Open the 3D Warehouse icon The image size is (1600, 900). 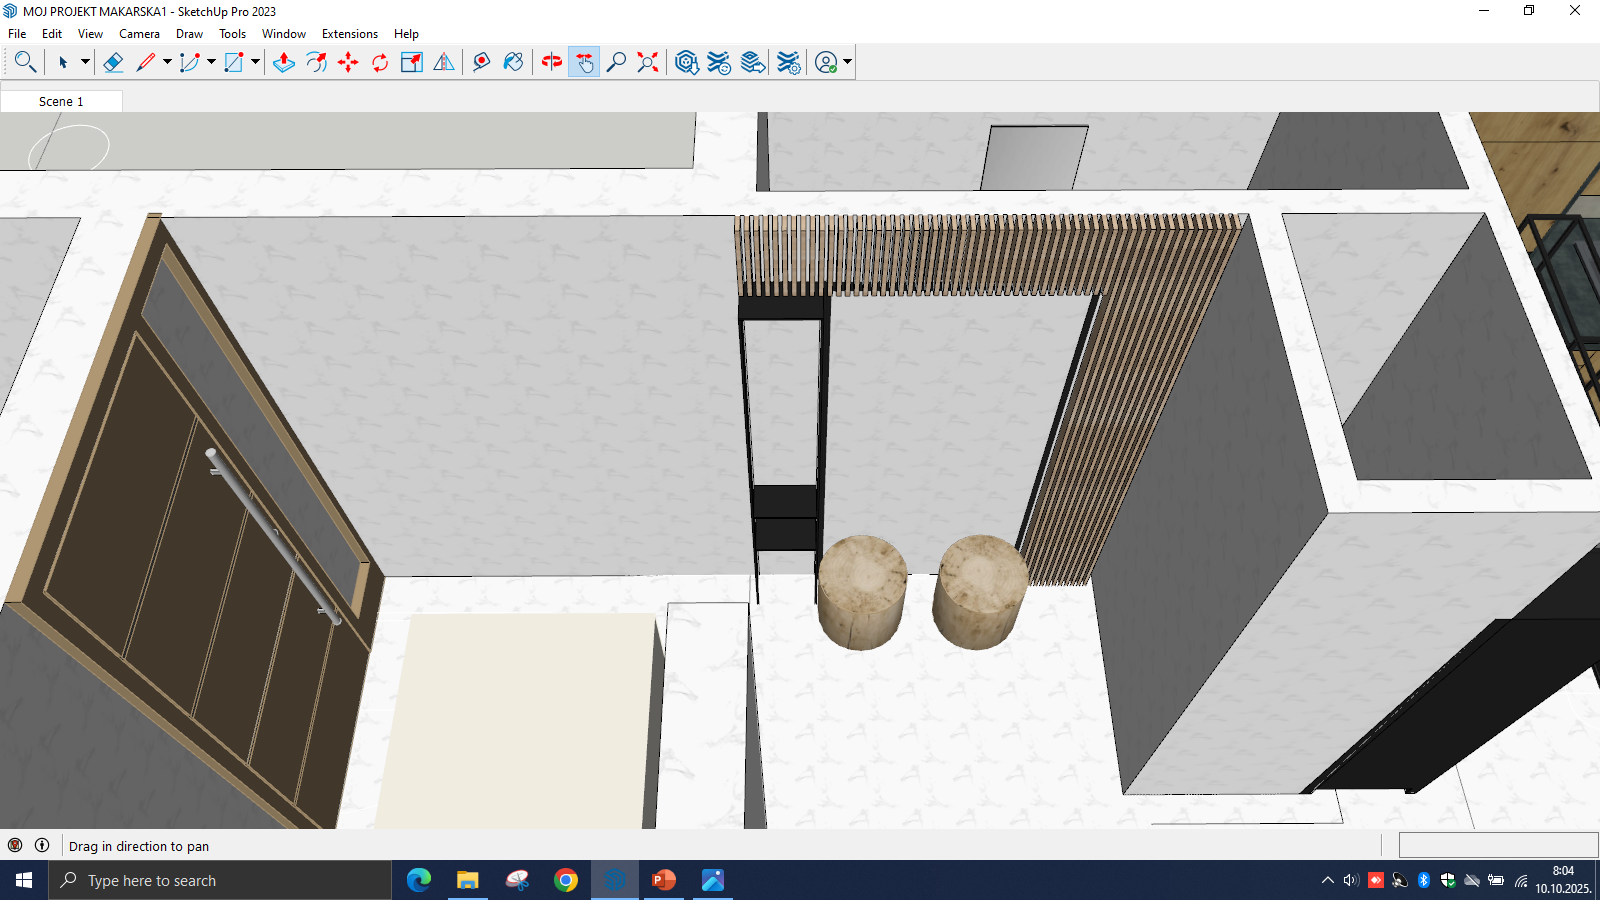686,62
